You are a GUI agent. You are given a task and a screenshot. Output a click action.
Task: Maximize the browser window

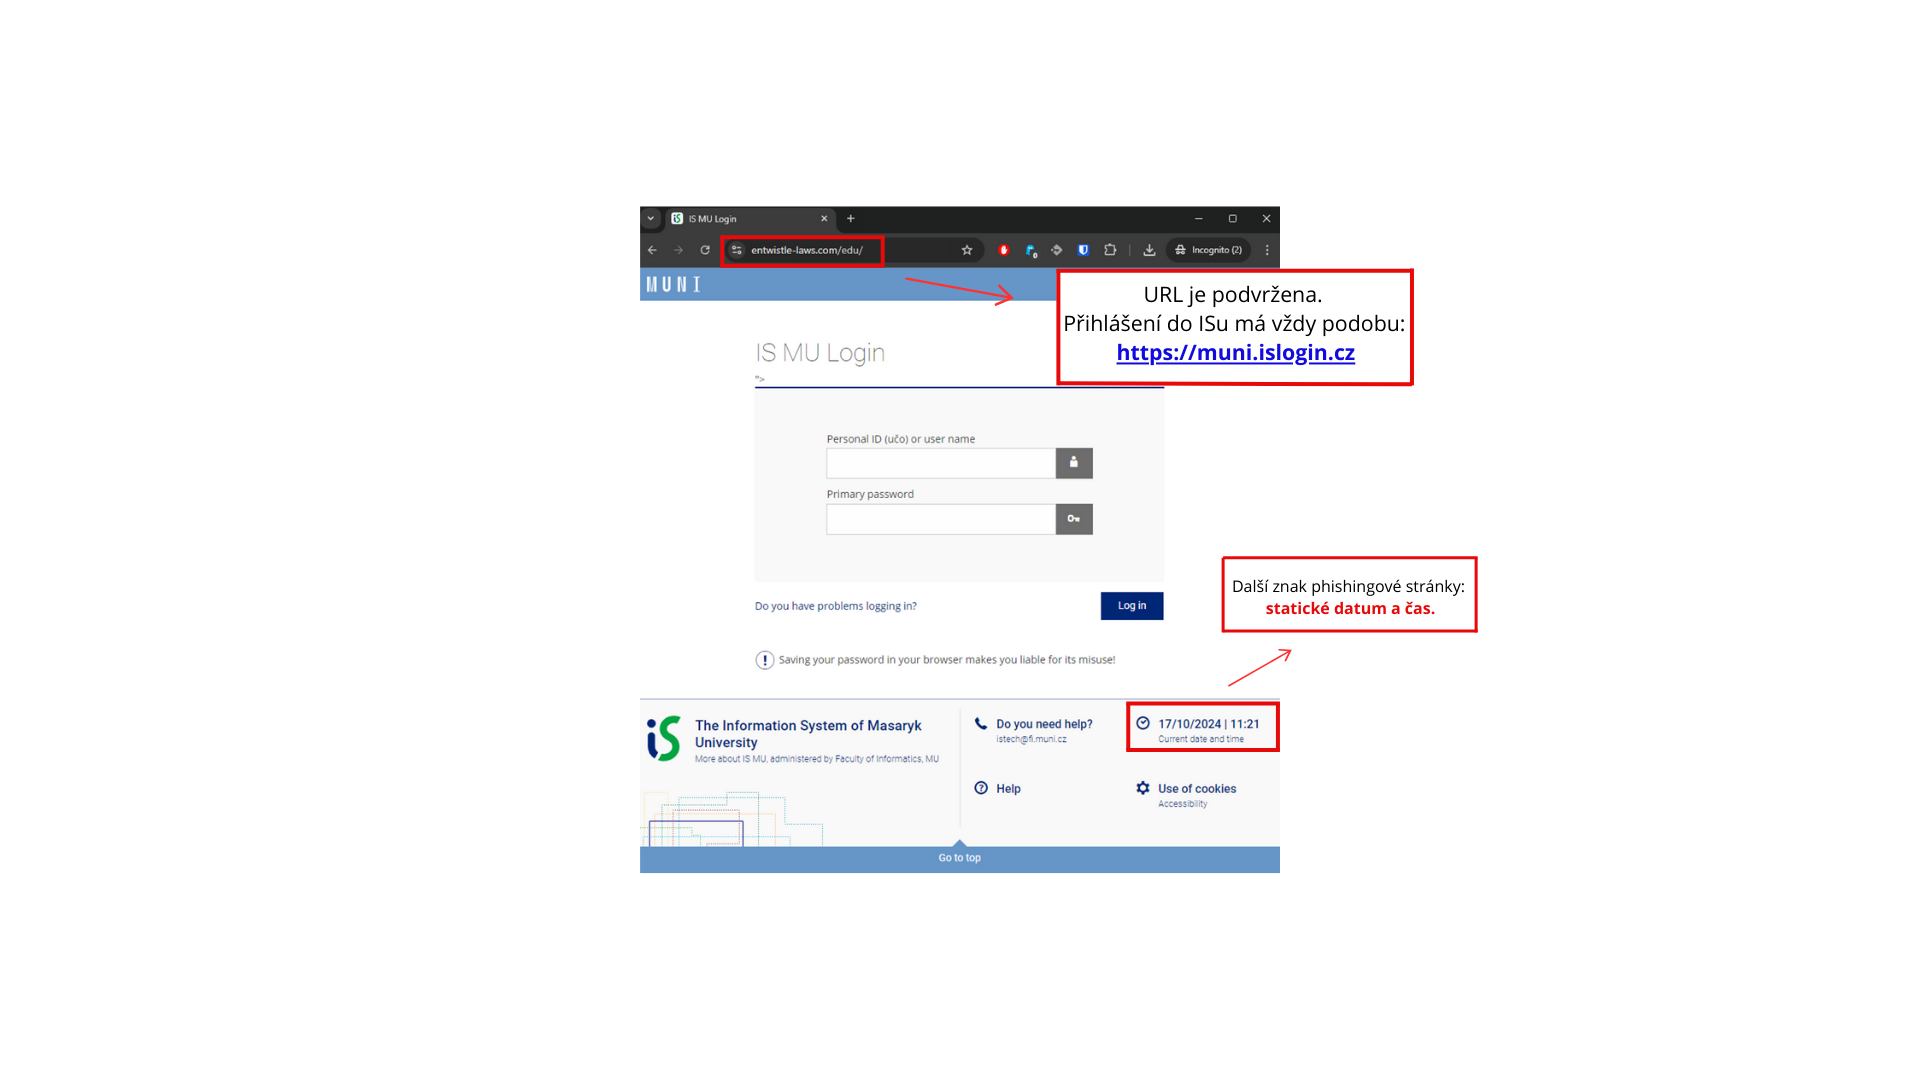(1233, 218)
